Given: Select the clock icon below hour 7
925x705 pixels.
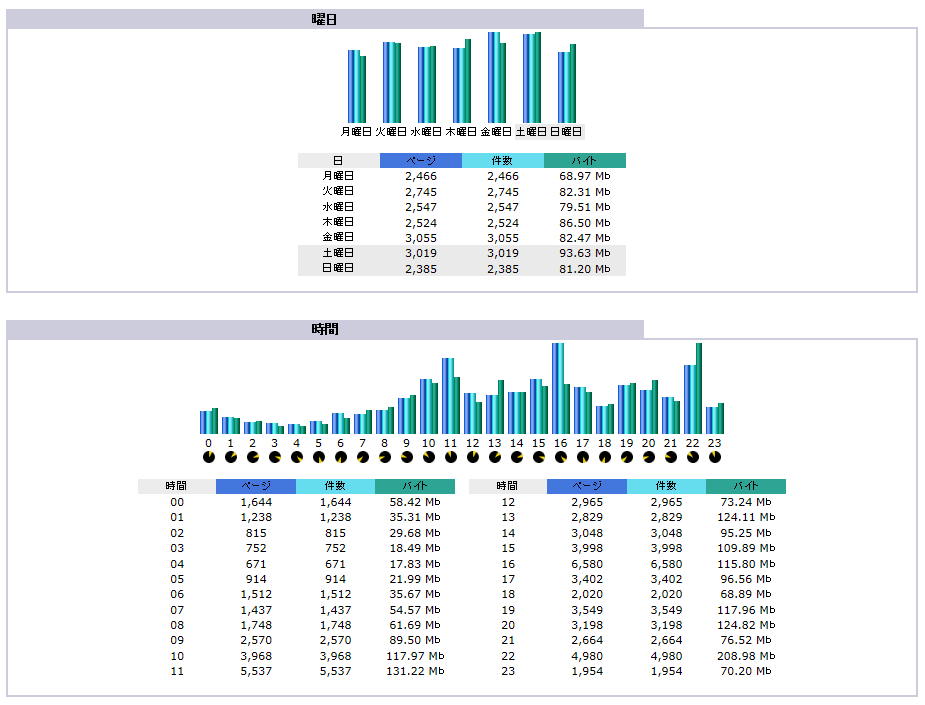Looking at the screenshot, I should (363, 457).
